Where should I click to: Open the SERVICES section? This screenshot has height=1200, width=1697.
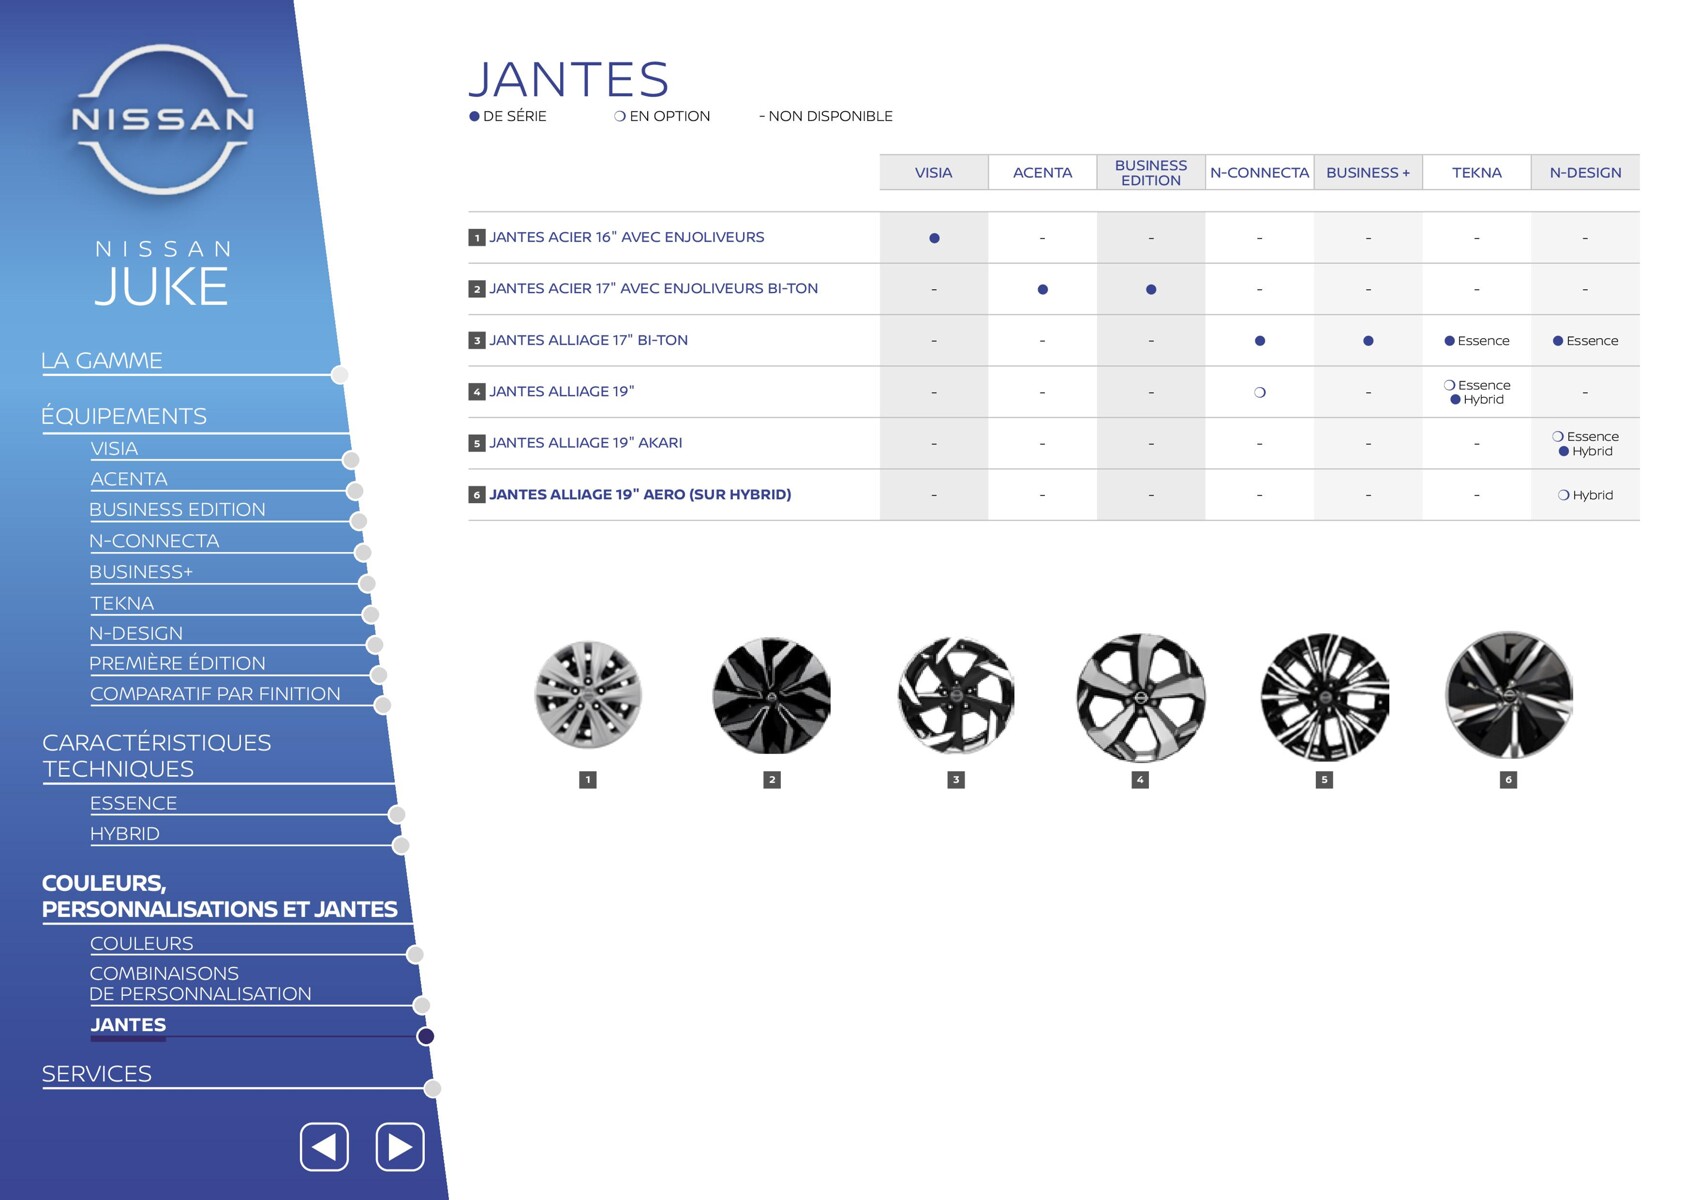tap(97, 1074)
